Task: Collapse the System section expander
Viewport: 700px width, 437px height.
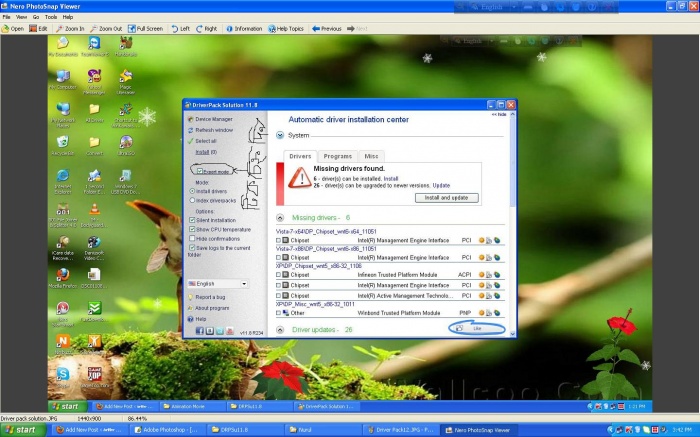Action: point(280,135)
